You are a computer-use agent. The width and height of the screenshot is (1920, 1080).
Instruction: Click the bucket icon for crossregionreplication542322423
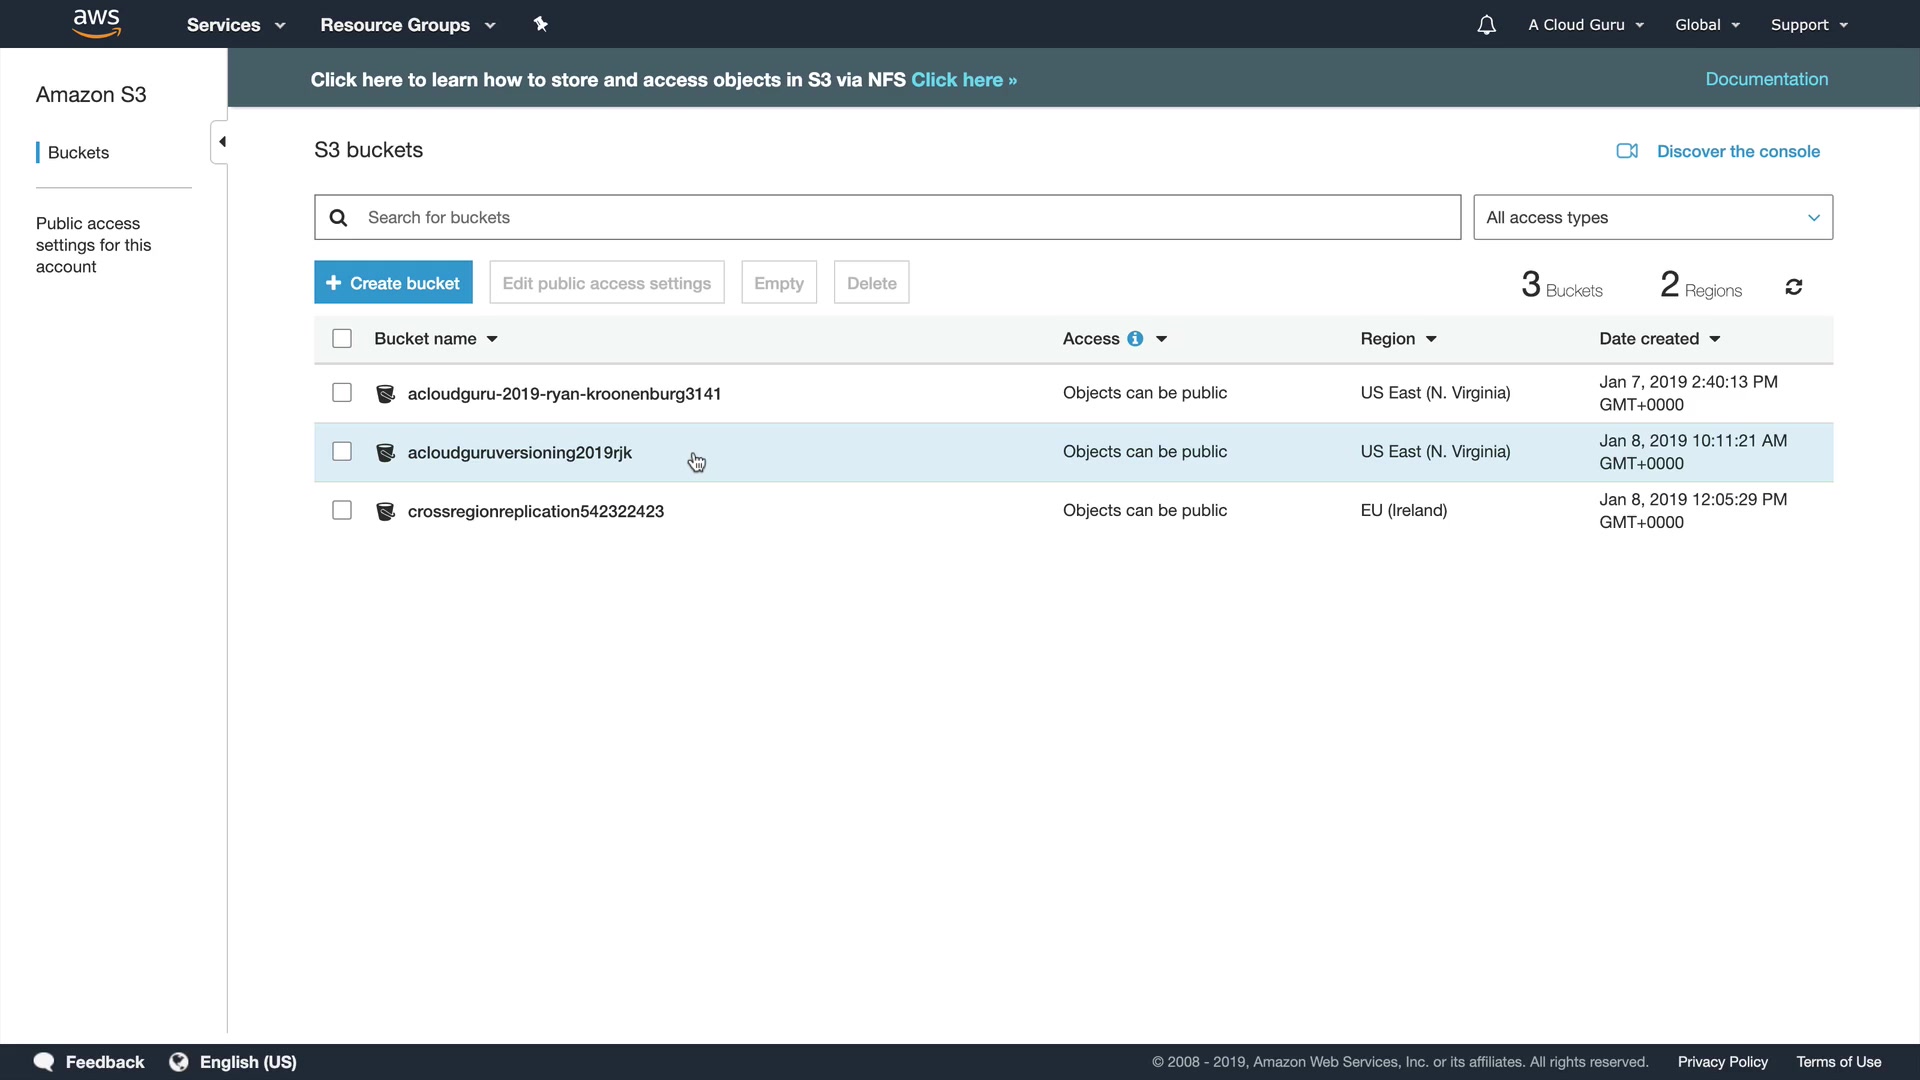385,511
